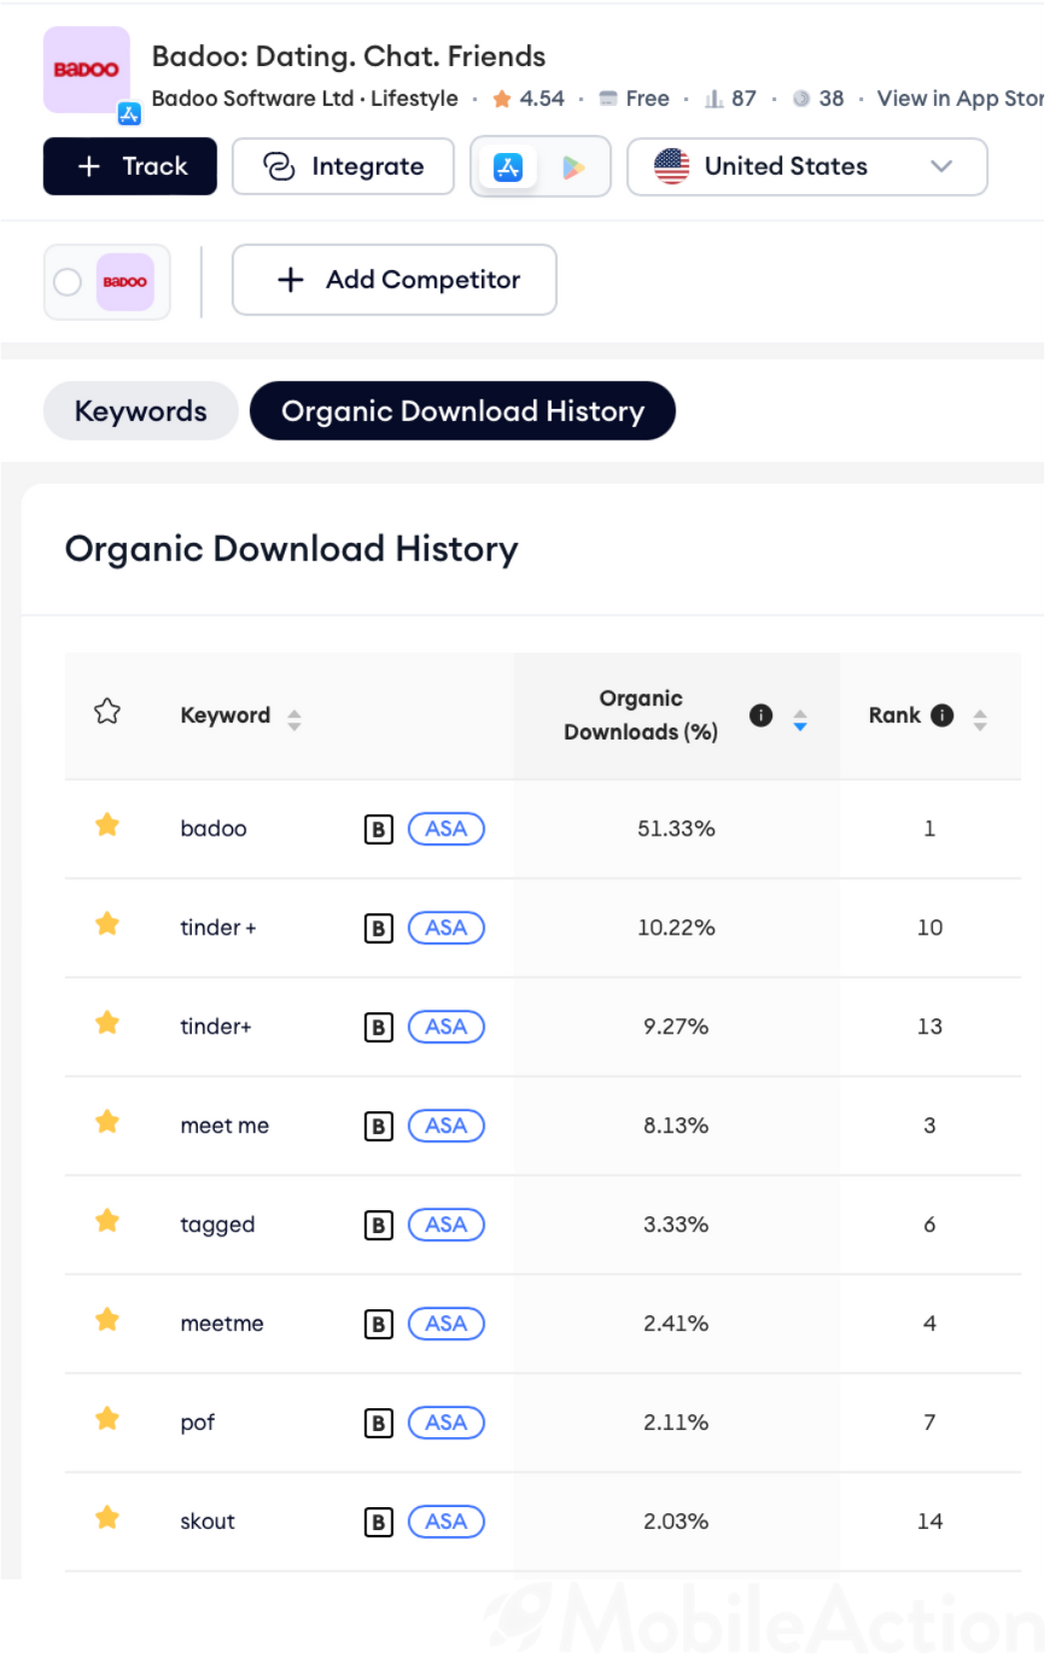Image resolution: width=1045 pixels, height=1655 pixels.
Task: Click the ASA badge in meet me row
Action: 446,1126
